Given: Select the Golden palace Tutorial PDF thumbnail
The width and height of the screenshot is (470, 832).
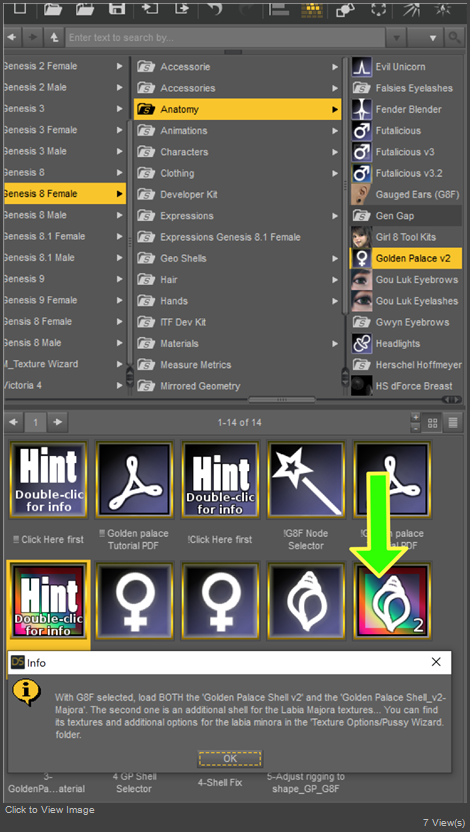Looking at the screenshot, I should pos(135,480).
